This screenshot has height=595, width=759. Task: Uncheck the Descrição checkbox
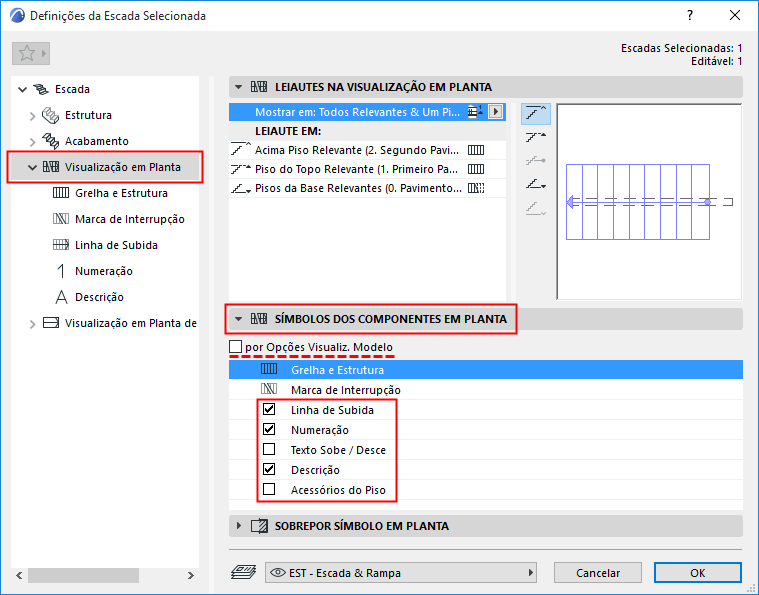tap(269, 469)
